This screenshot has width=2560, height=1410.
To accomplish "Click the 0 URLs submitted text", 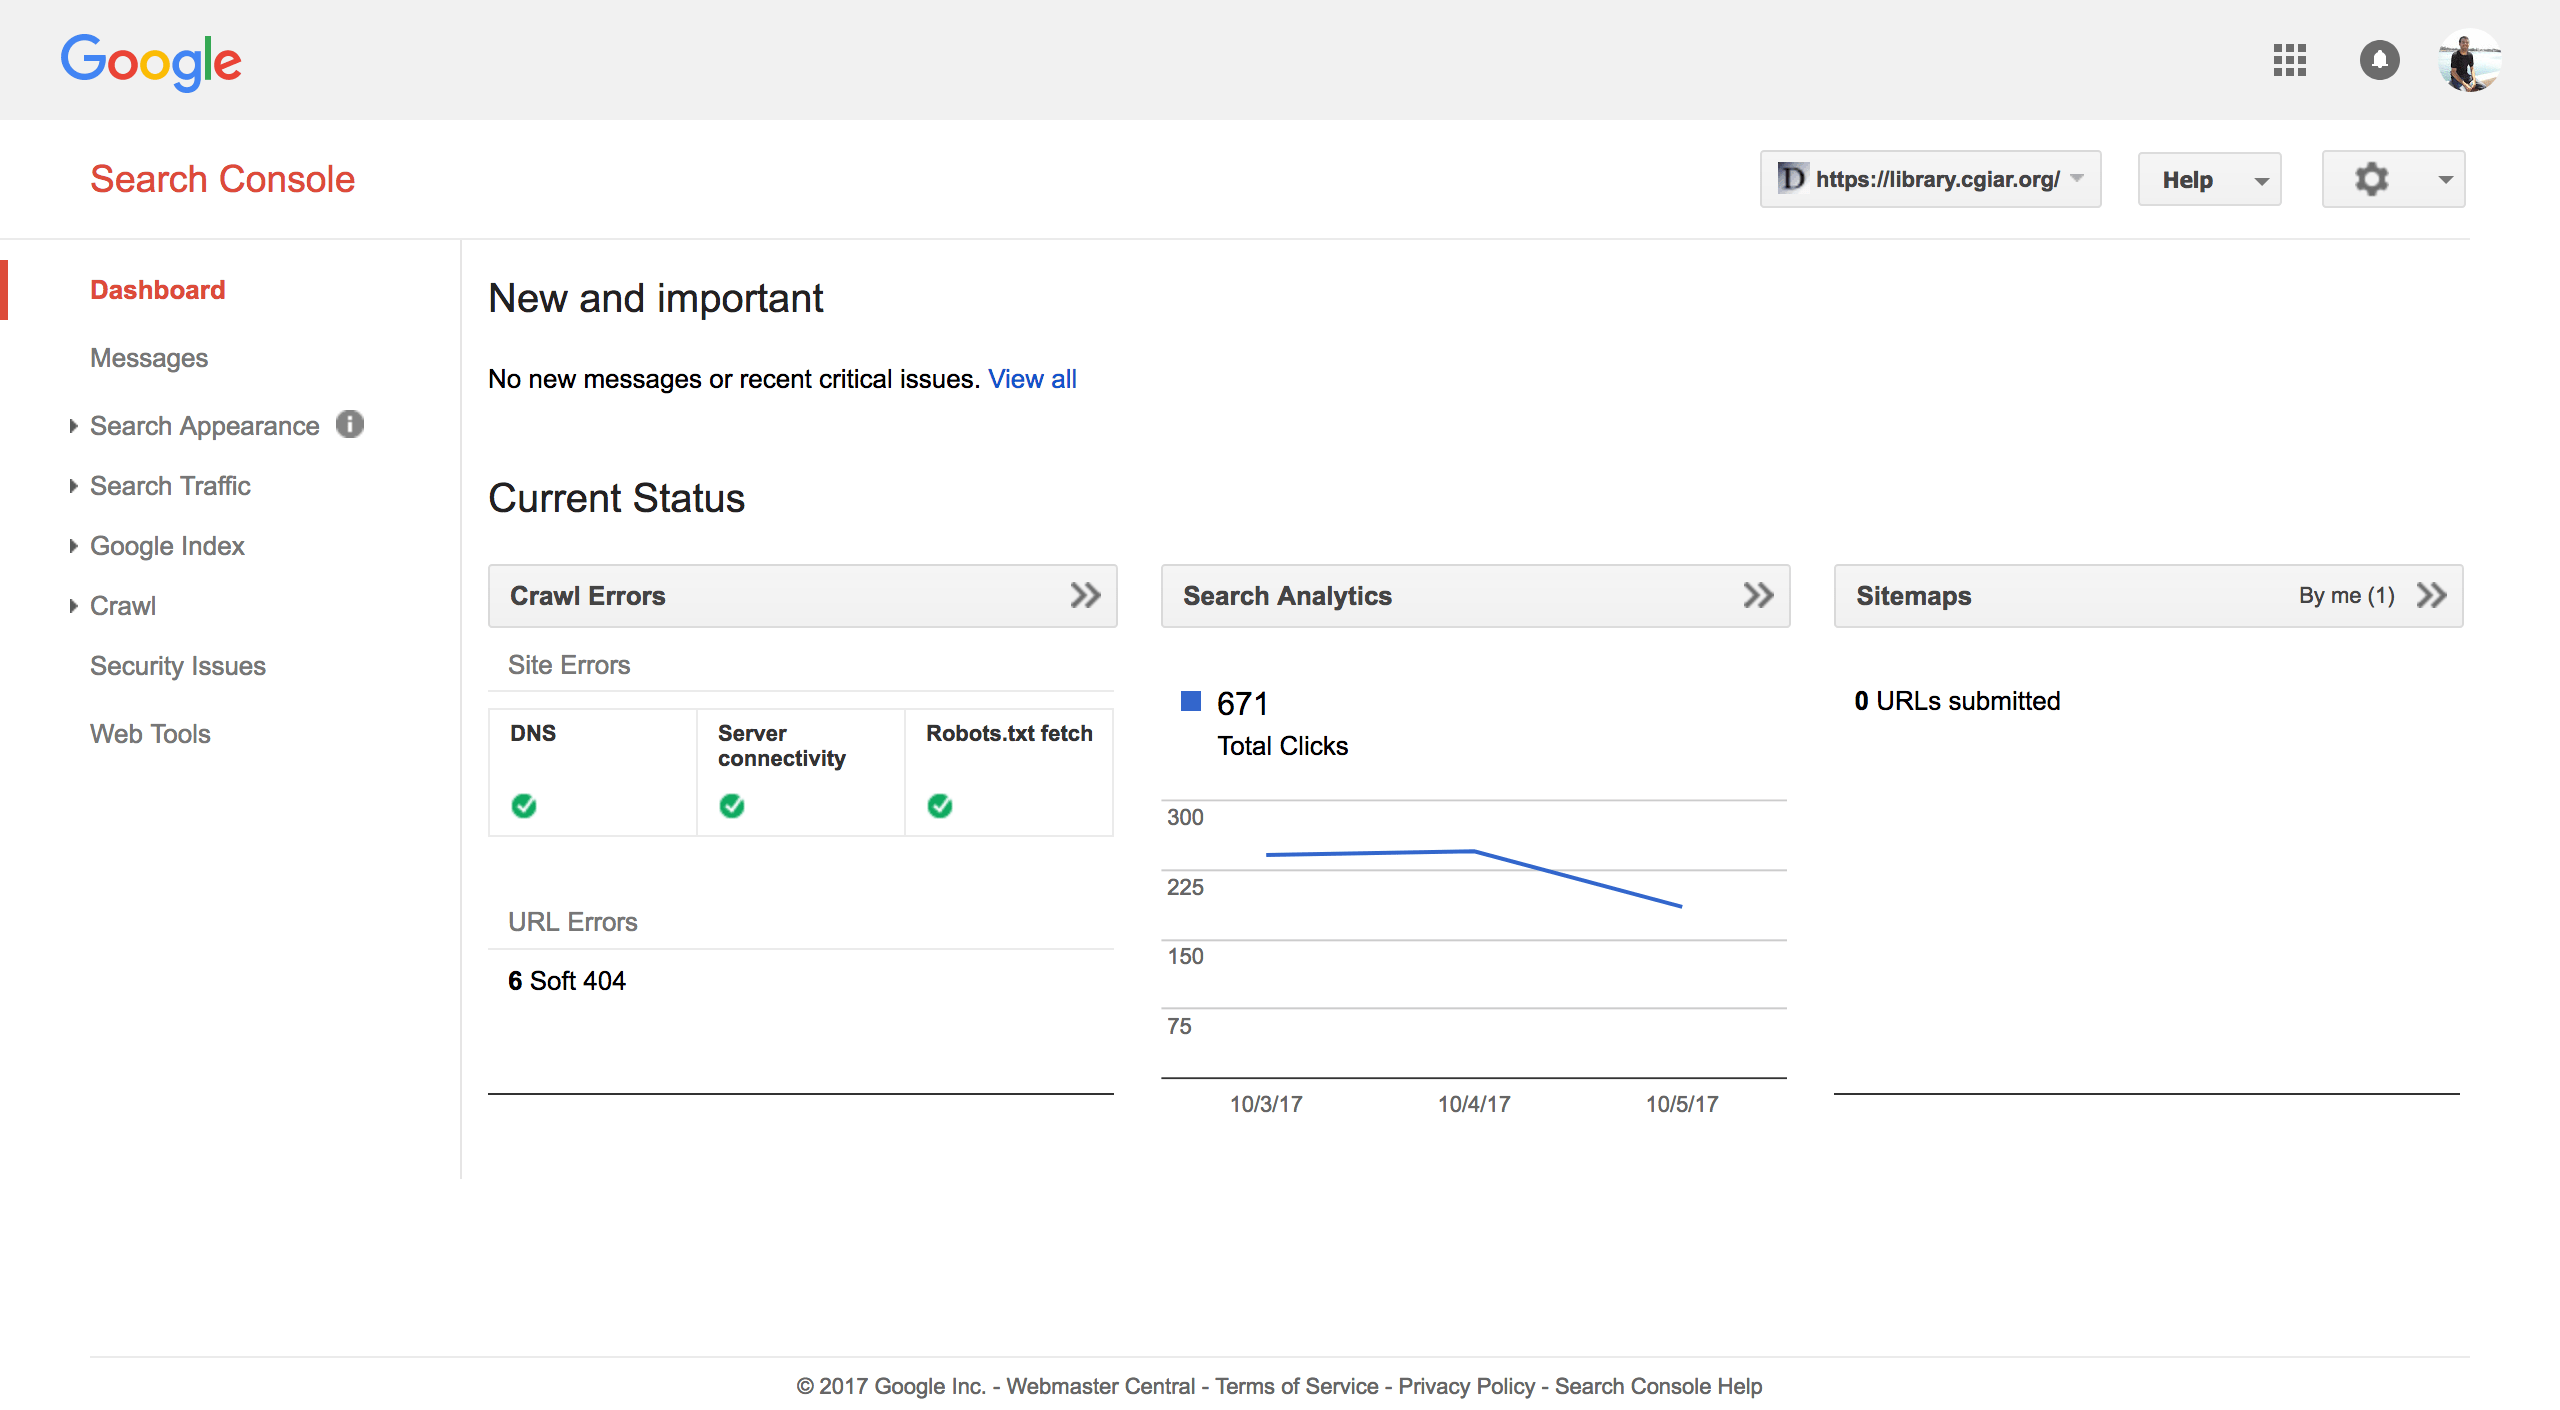I will pyautogui.click(x=1957, y=701).
